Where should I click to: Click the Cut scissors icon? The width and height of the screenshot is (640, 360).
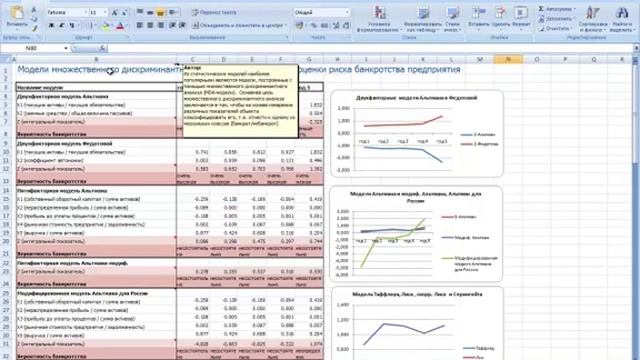34,9
